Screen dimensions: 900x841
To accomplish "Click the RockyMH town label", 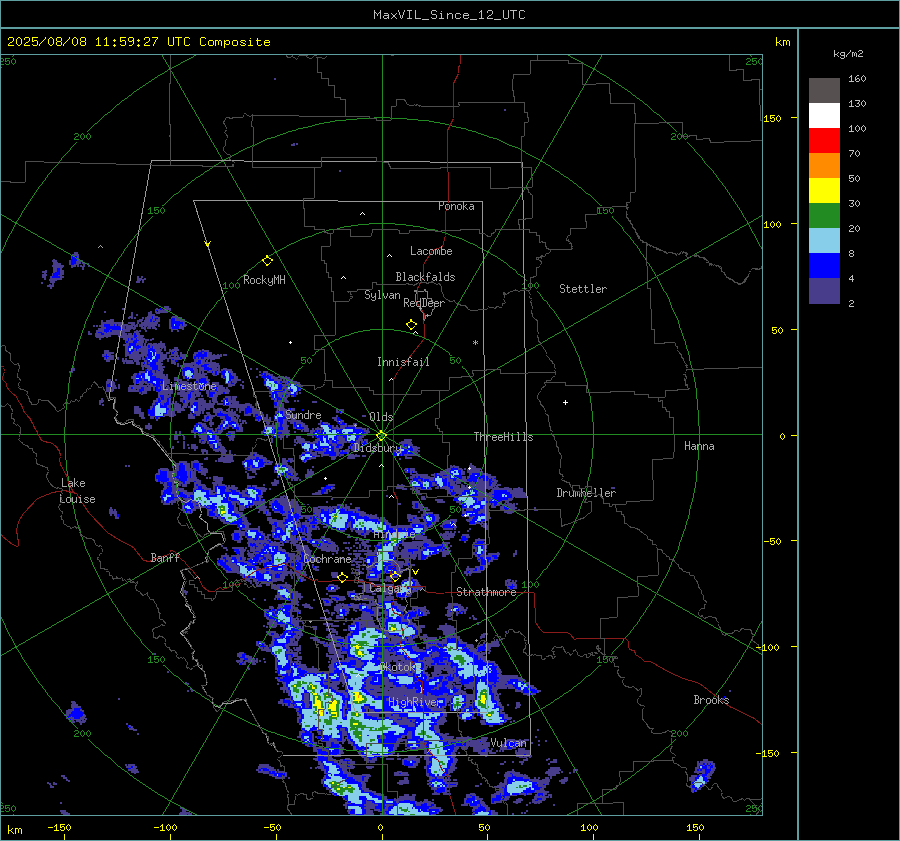I will tap(264, 280).
